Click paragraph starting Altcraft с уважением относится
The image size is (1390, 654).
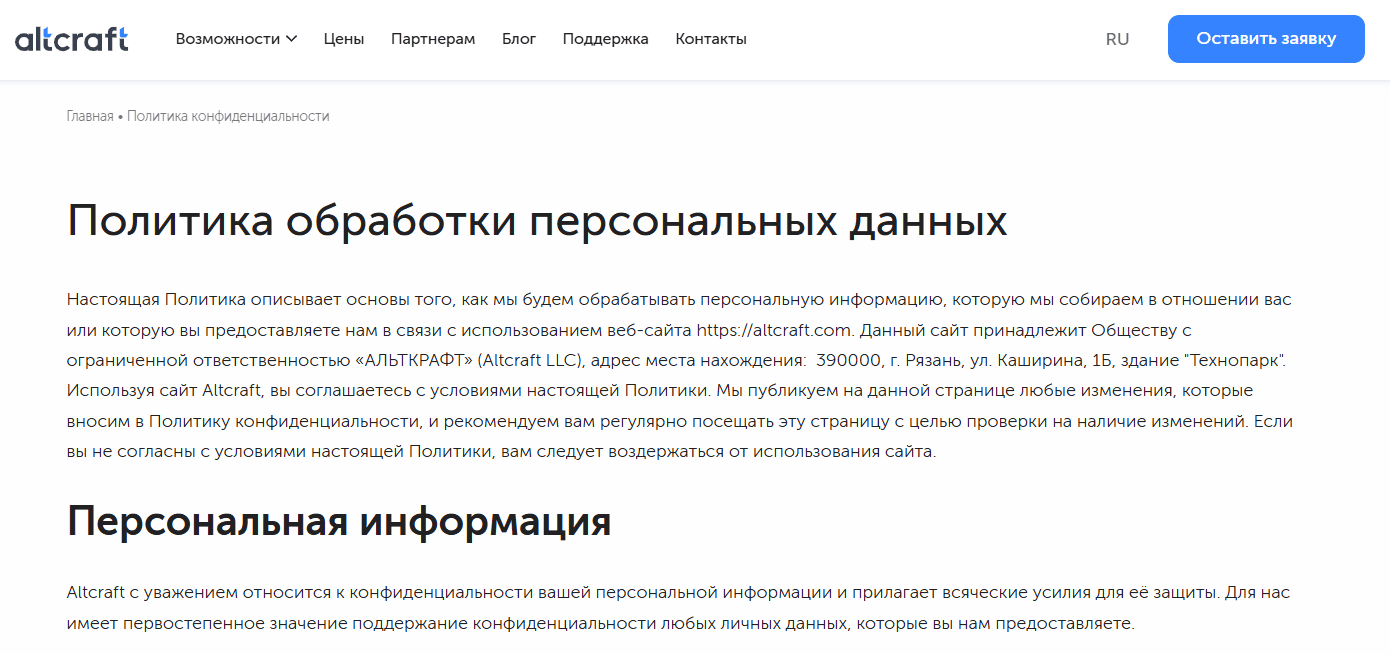[678, 608]
